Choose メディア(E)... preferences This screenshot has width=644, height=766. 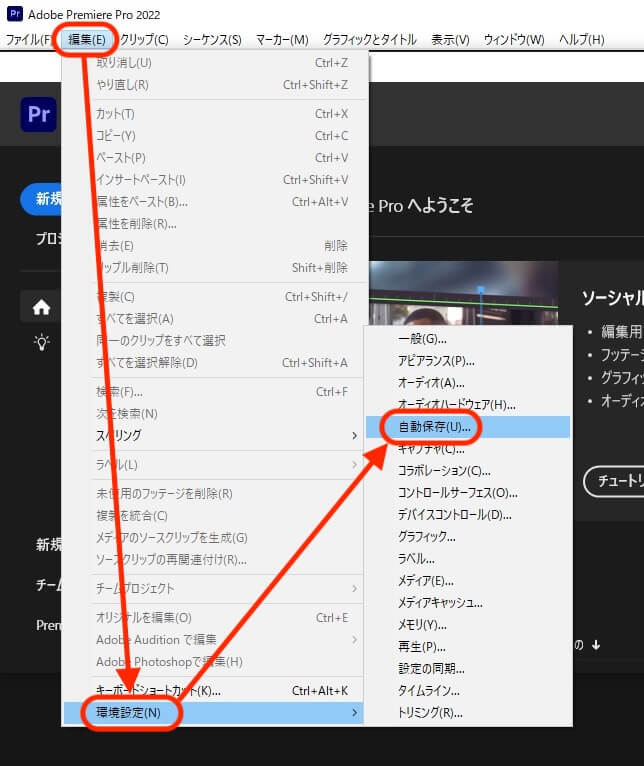click(x=468, y=581)
